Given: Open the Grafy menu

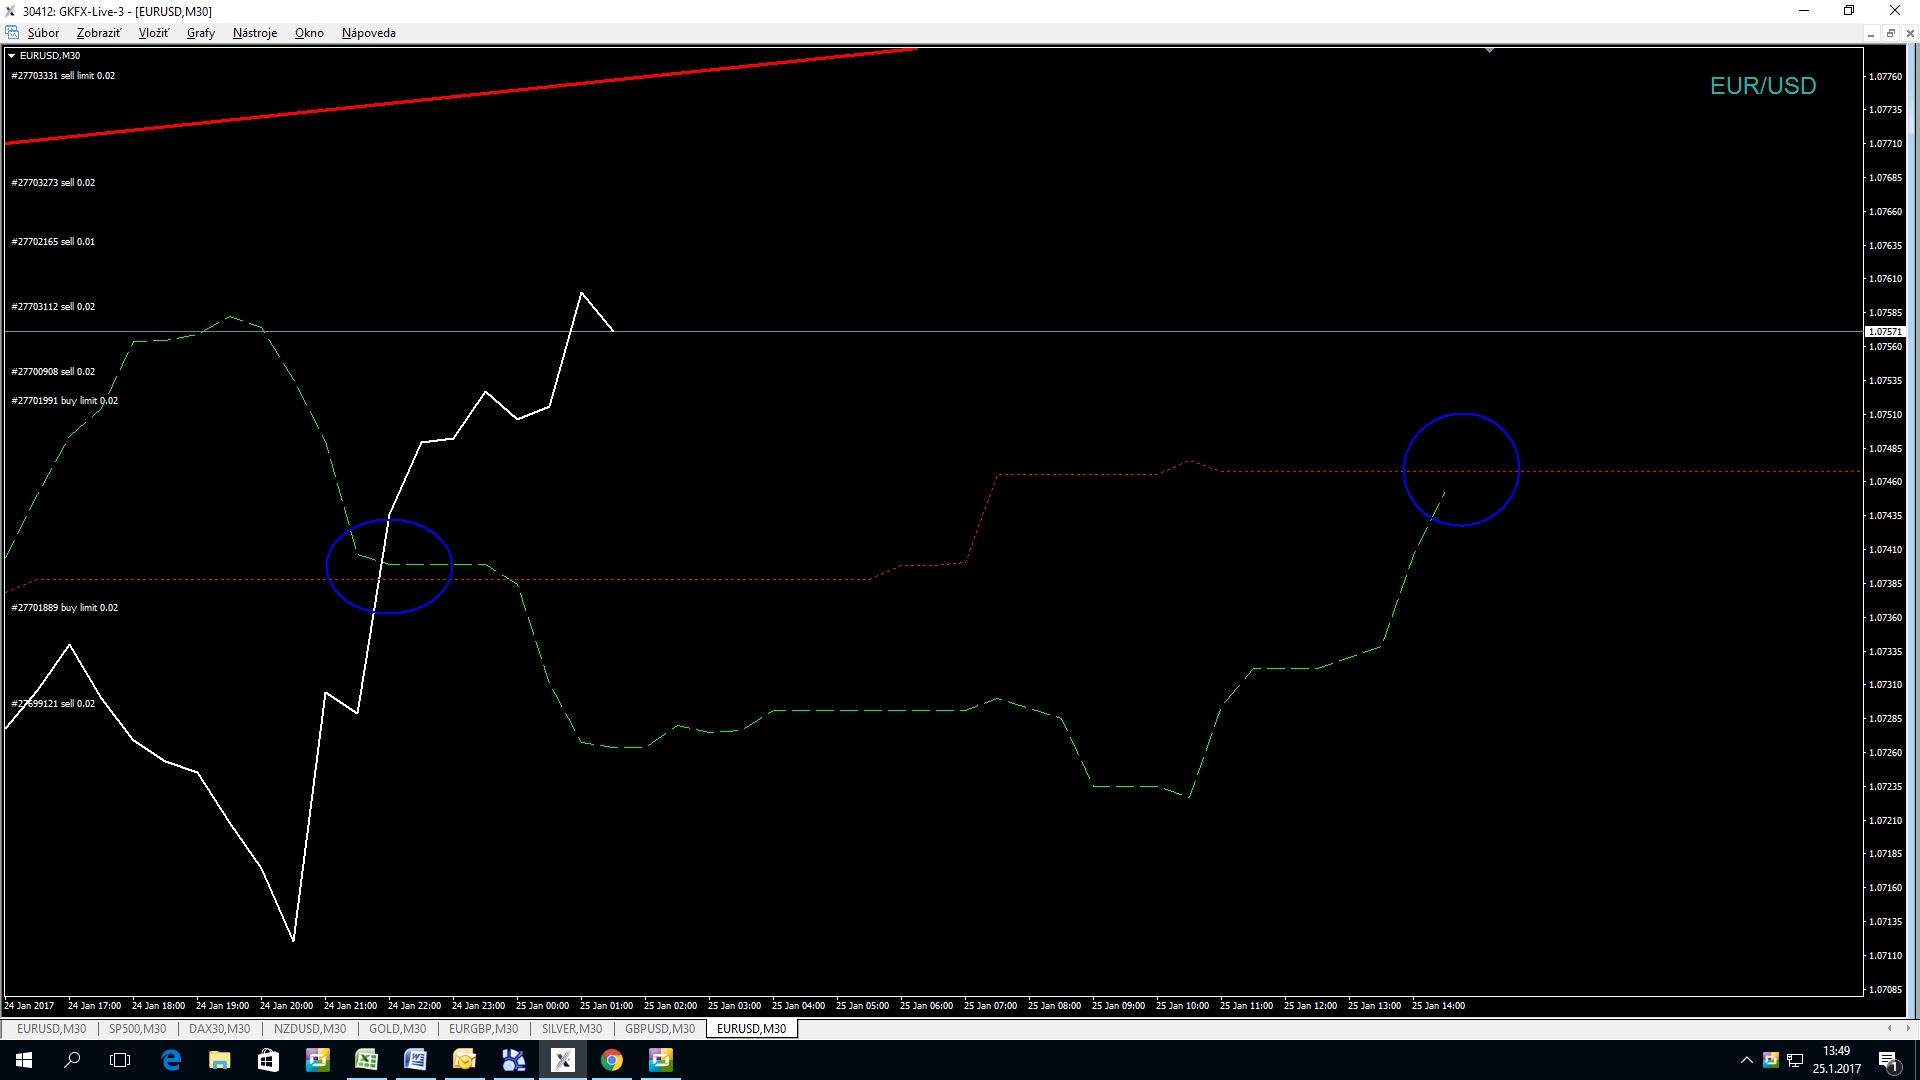Looking at the screenshot, I should pos(201,33).
